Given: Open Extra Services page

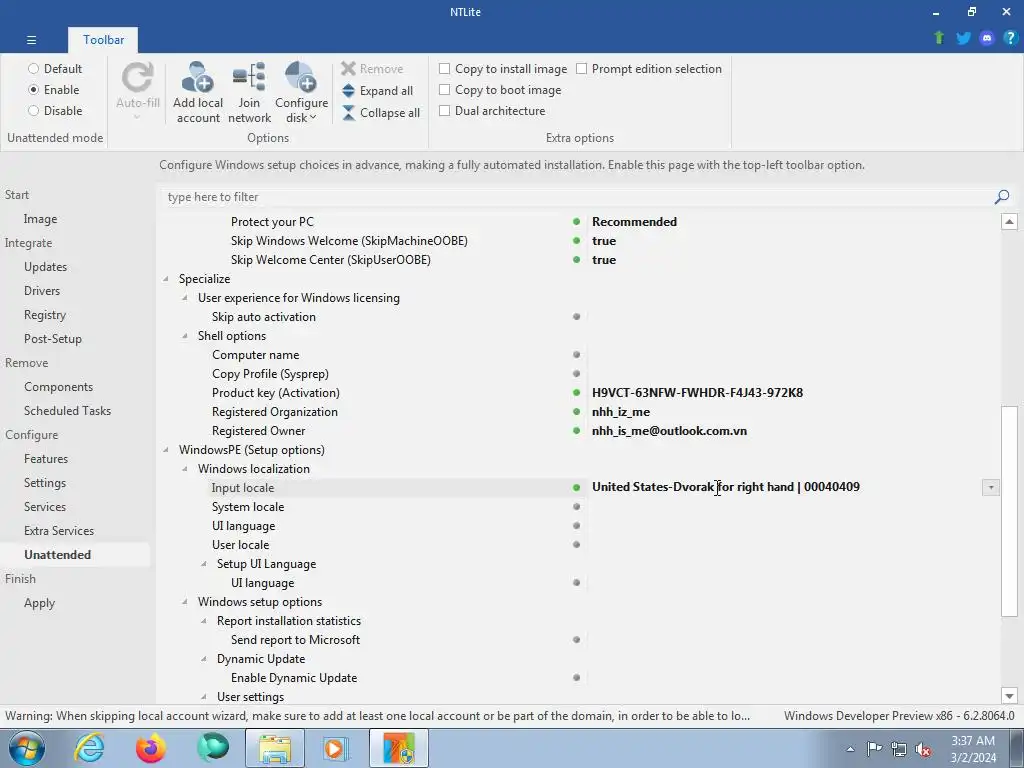Looking at the screenshot, I should tap(59, 530).
